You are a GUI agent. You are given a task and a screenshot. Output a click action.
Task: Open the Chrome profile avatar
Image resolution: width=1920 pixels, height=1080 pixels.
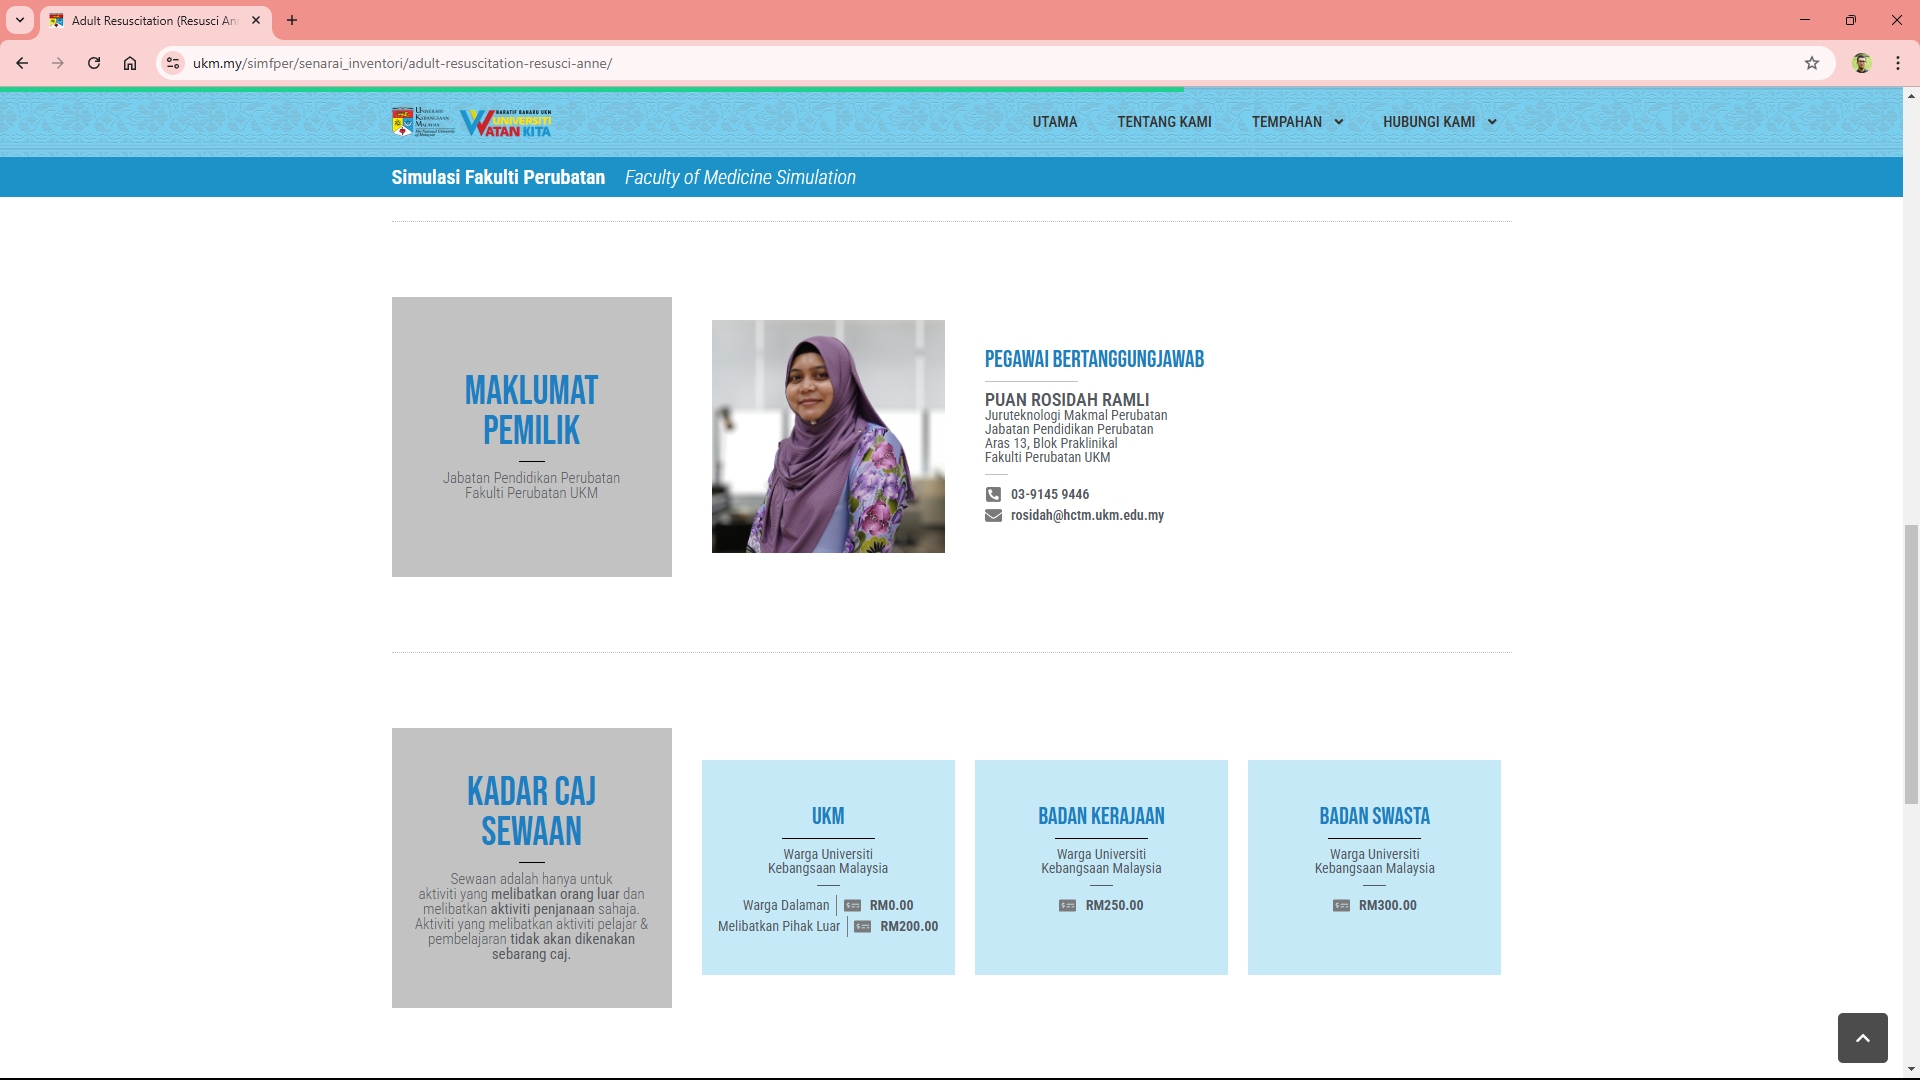1861,63
